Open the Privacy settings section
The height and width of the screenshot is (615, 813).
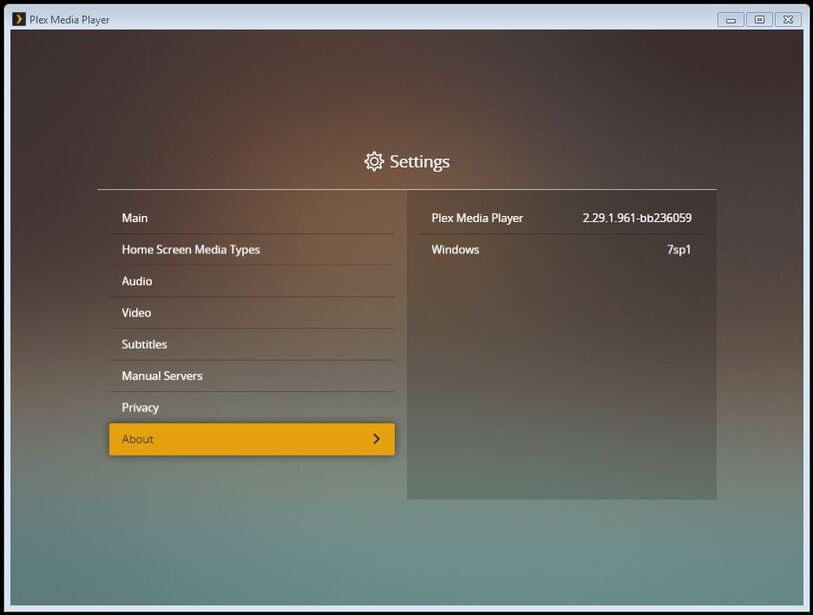[251, 408]
